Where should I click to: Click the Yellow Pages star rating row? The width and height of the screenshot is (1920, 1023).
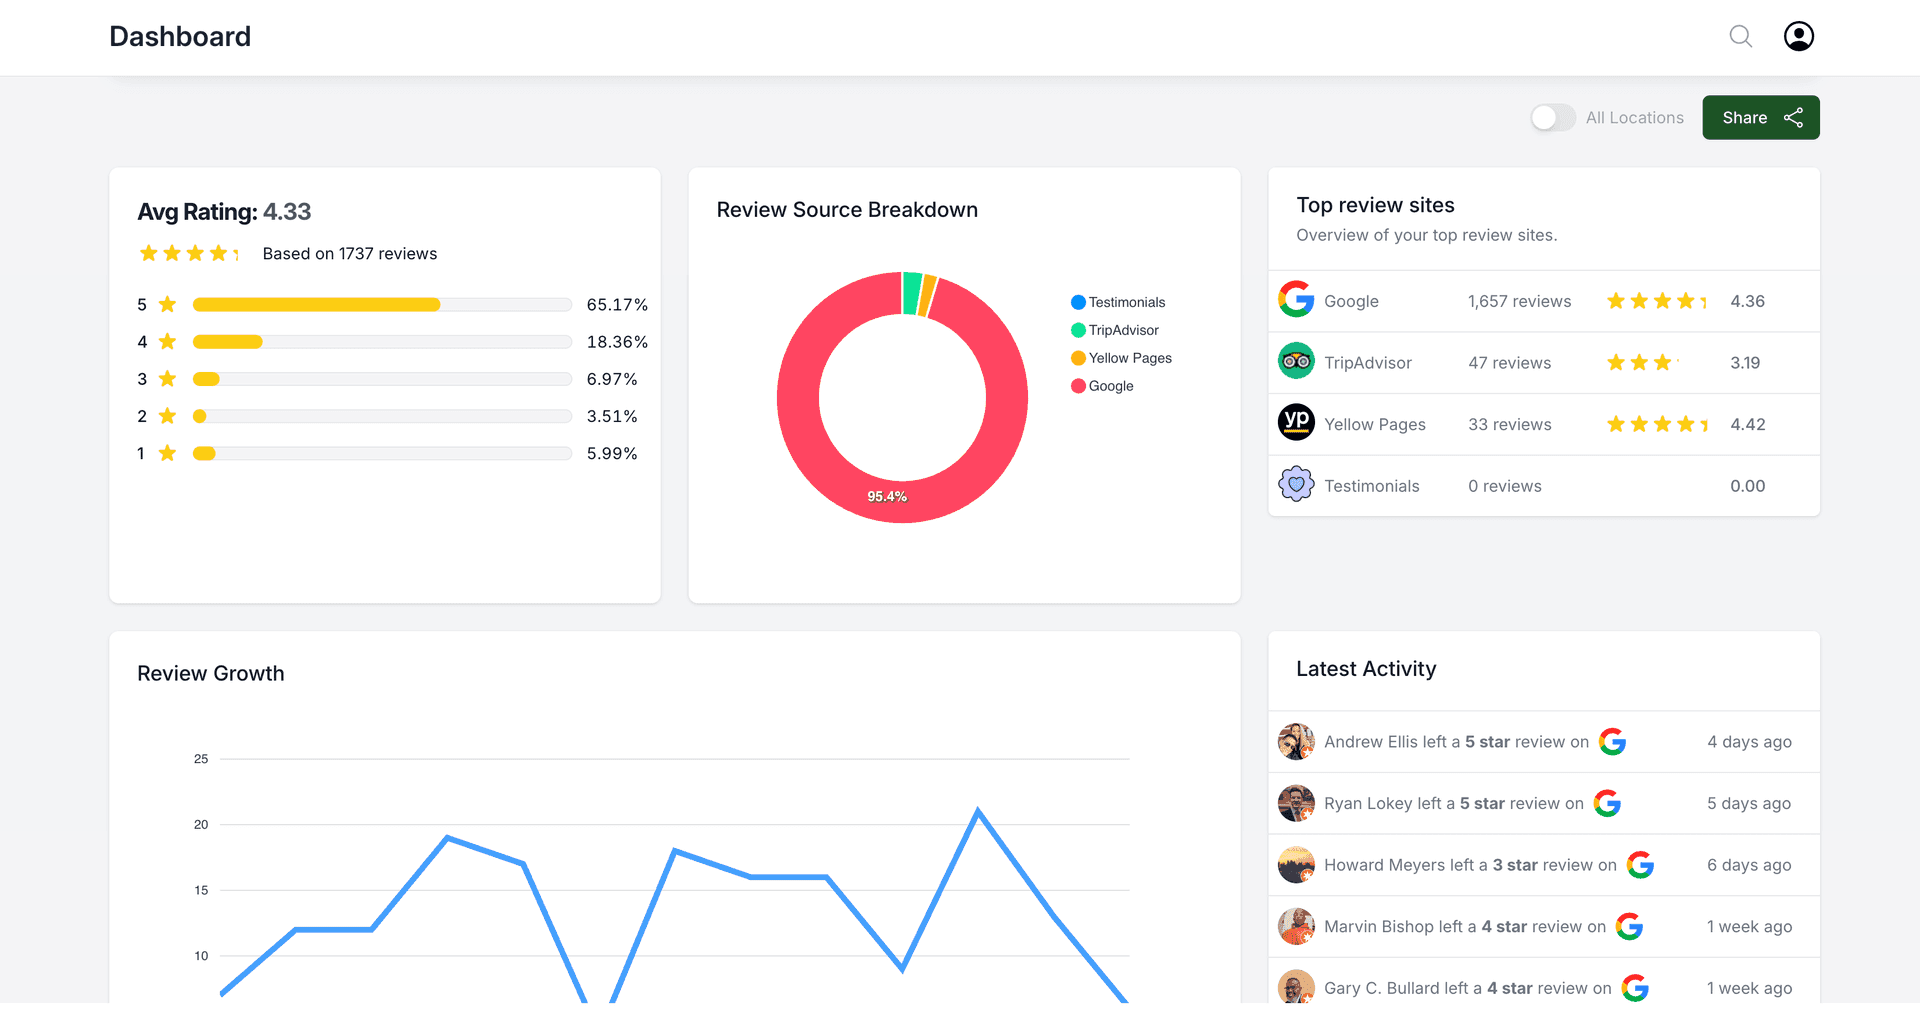pos(1656,424)
